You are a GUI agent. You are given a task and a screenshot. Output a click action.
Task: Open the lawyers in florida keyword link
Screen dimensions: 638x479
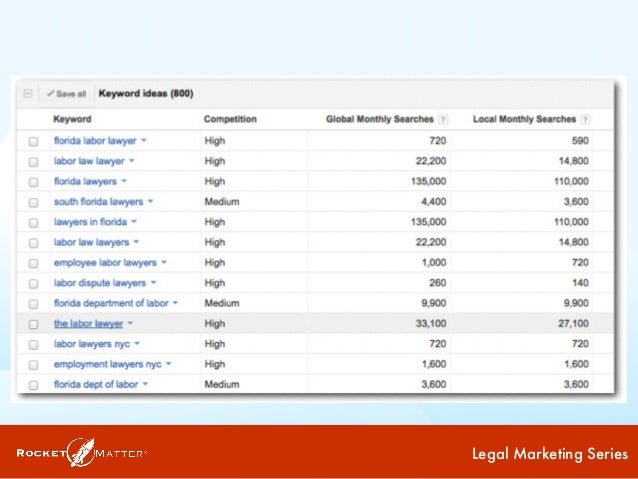(90, 222)
